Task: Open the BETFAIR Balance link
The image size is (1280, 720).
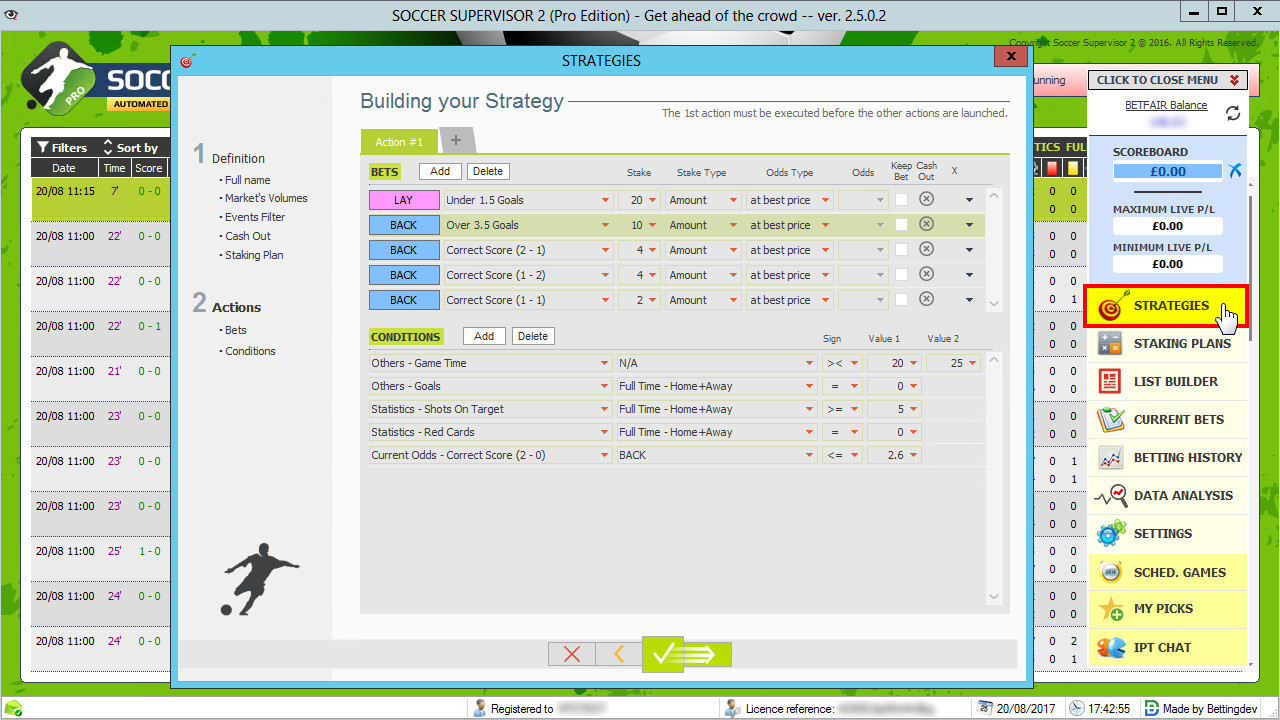Action: (x=1166, y=105)
